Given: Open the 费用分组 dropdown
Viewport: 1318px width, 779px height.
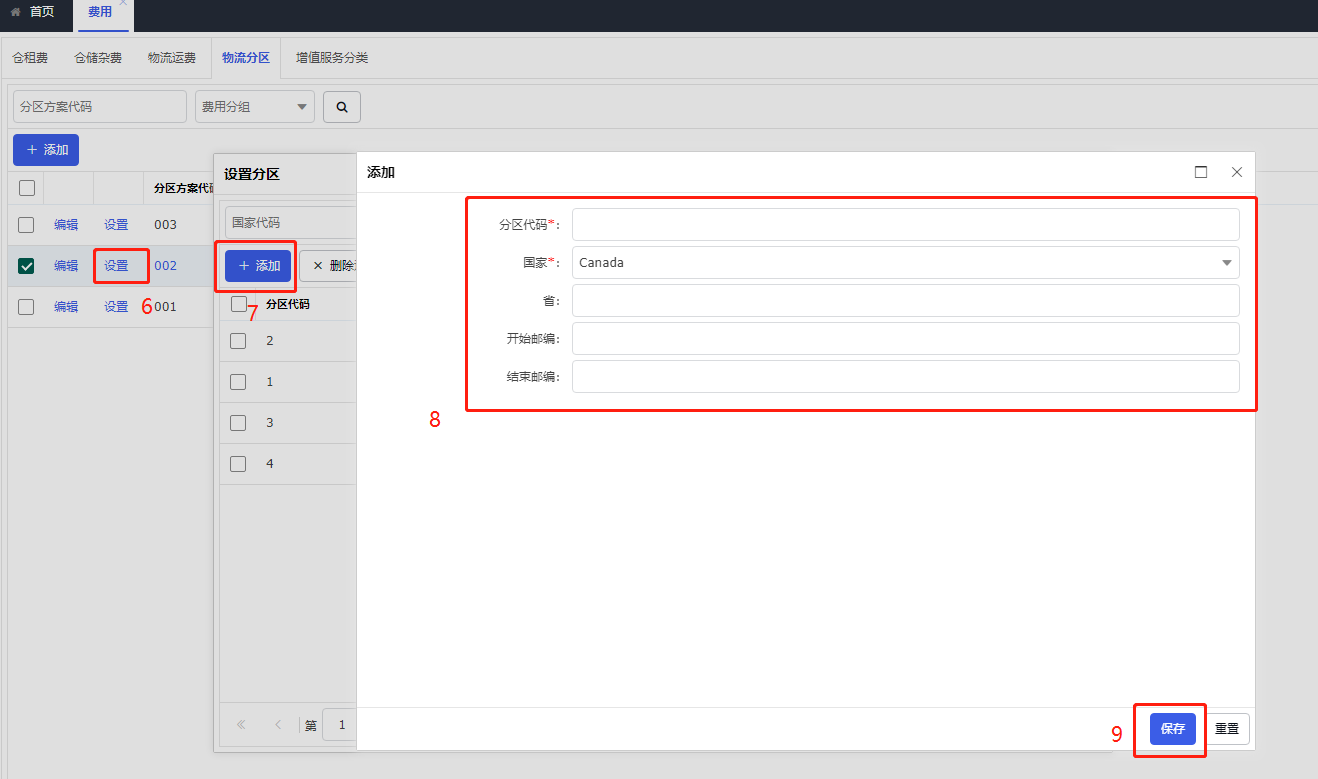Looking at the screenshot, I should point(254,107).
